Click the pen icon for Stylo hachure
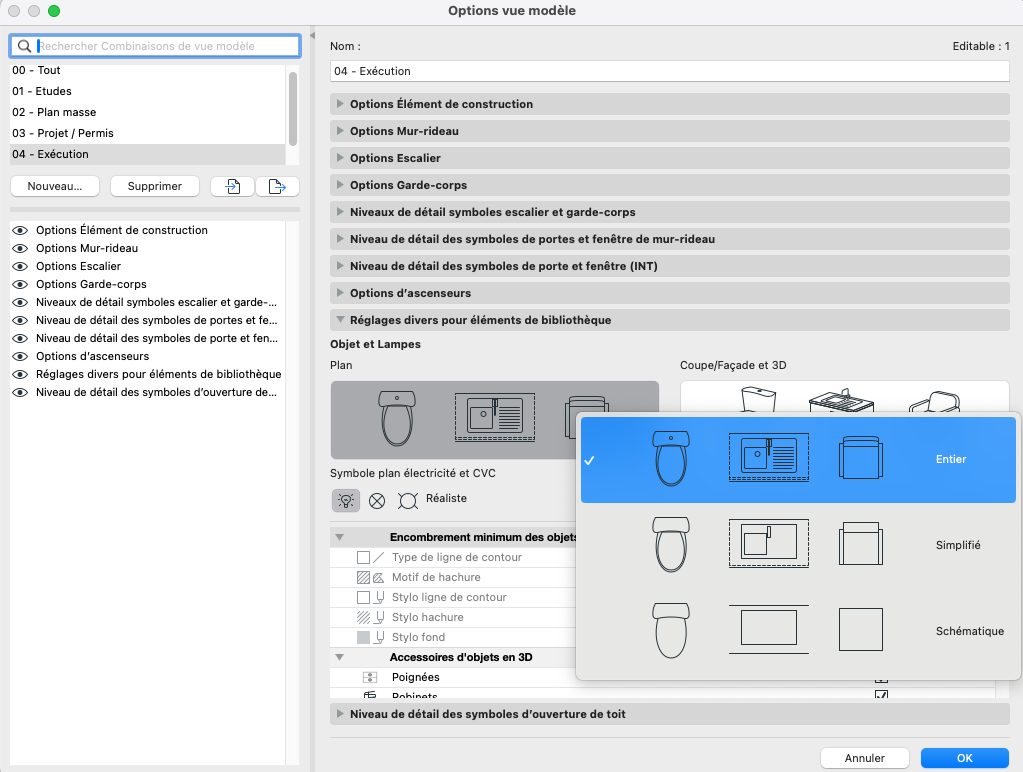This screenshot has height=772, width=1023. (379, 617)
